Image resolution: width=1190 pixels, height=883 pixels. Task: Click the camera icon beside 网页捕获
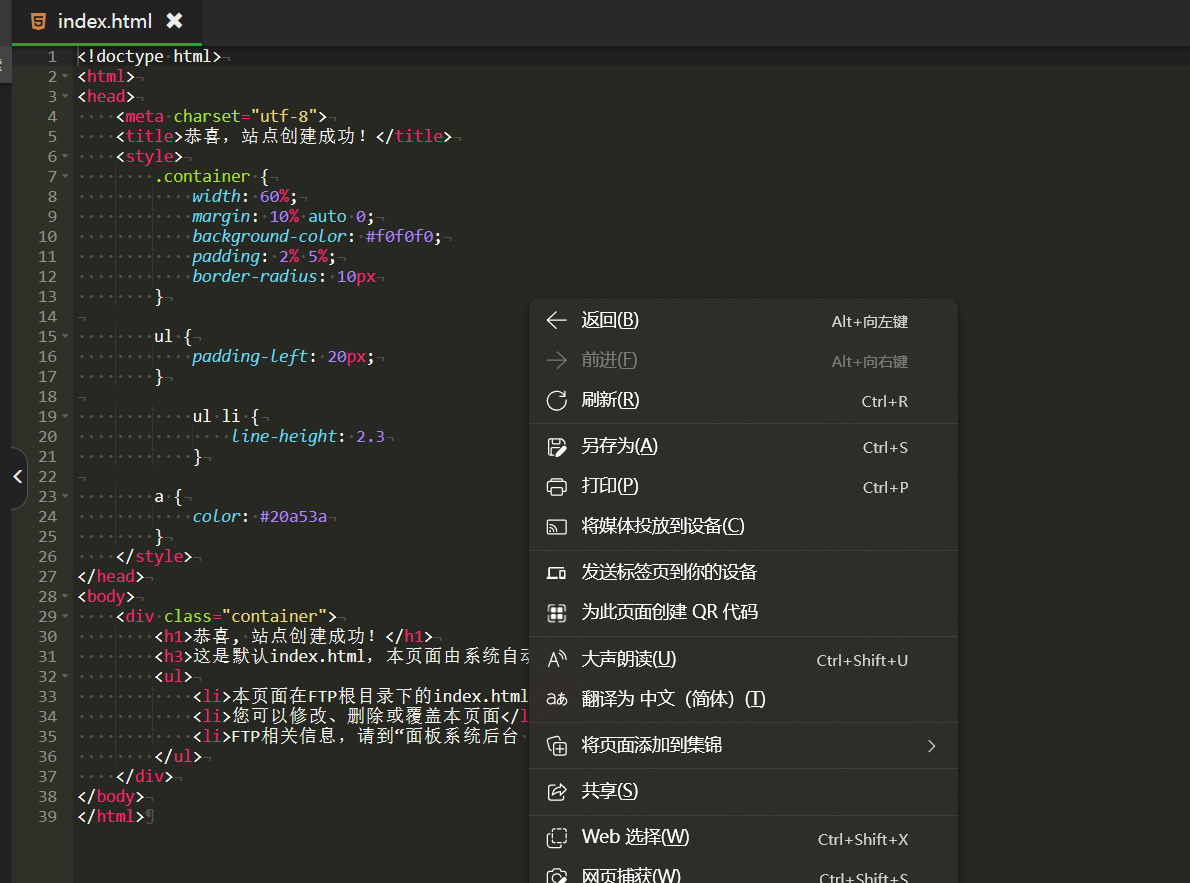click(556, 875)
